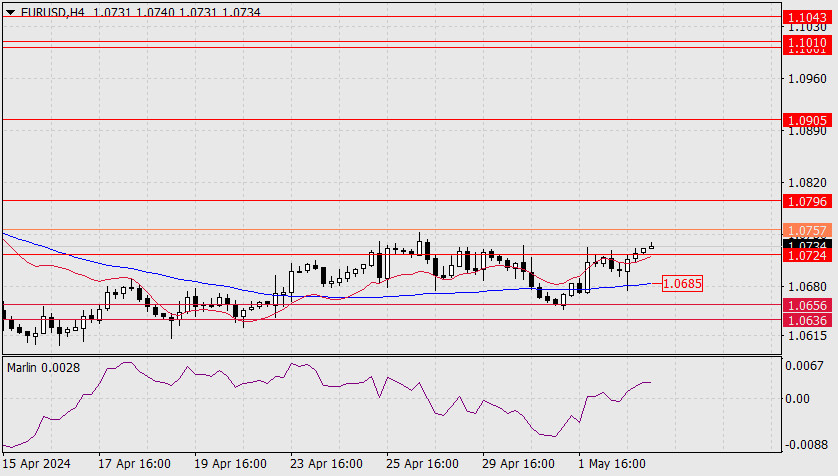Click the 1 May 16:00 time label
The width and height of the screenshot is (838, 476).
point(612,463)
